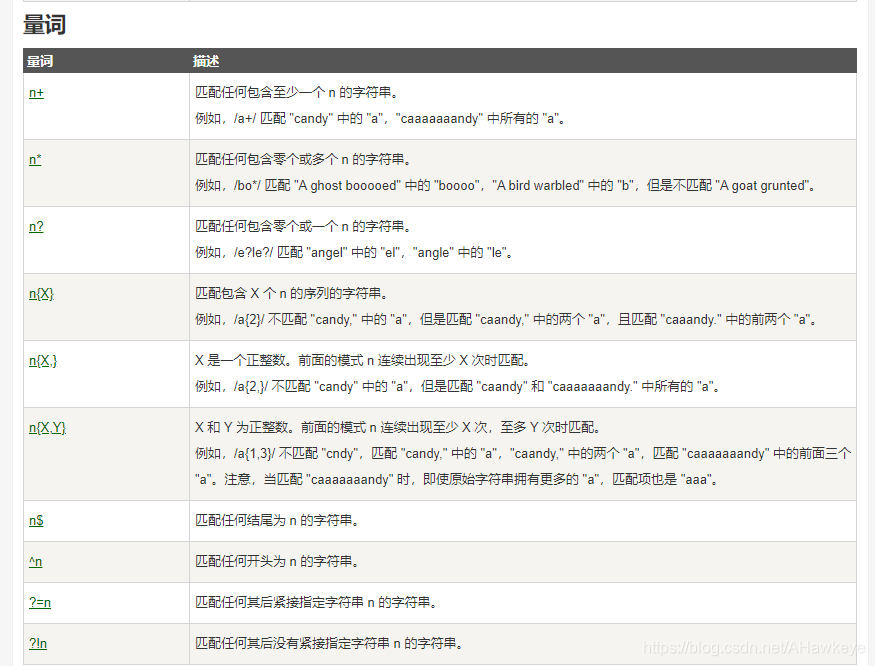Click the 描述 column header
This screenshot has height=666, width=875.
(206, 61)
